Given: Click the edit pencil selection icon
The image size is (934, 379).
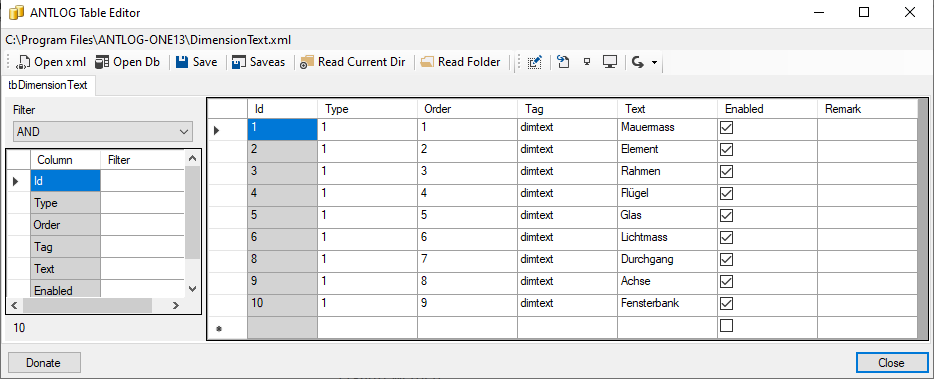Looking at the screenshot, I should (x=535, y=62).
